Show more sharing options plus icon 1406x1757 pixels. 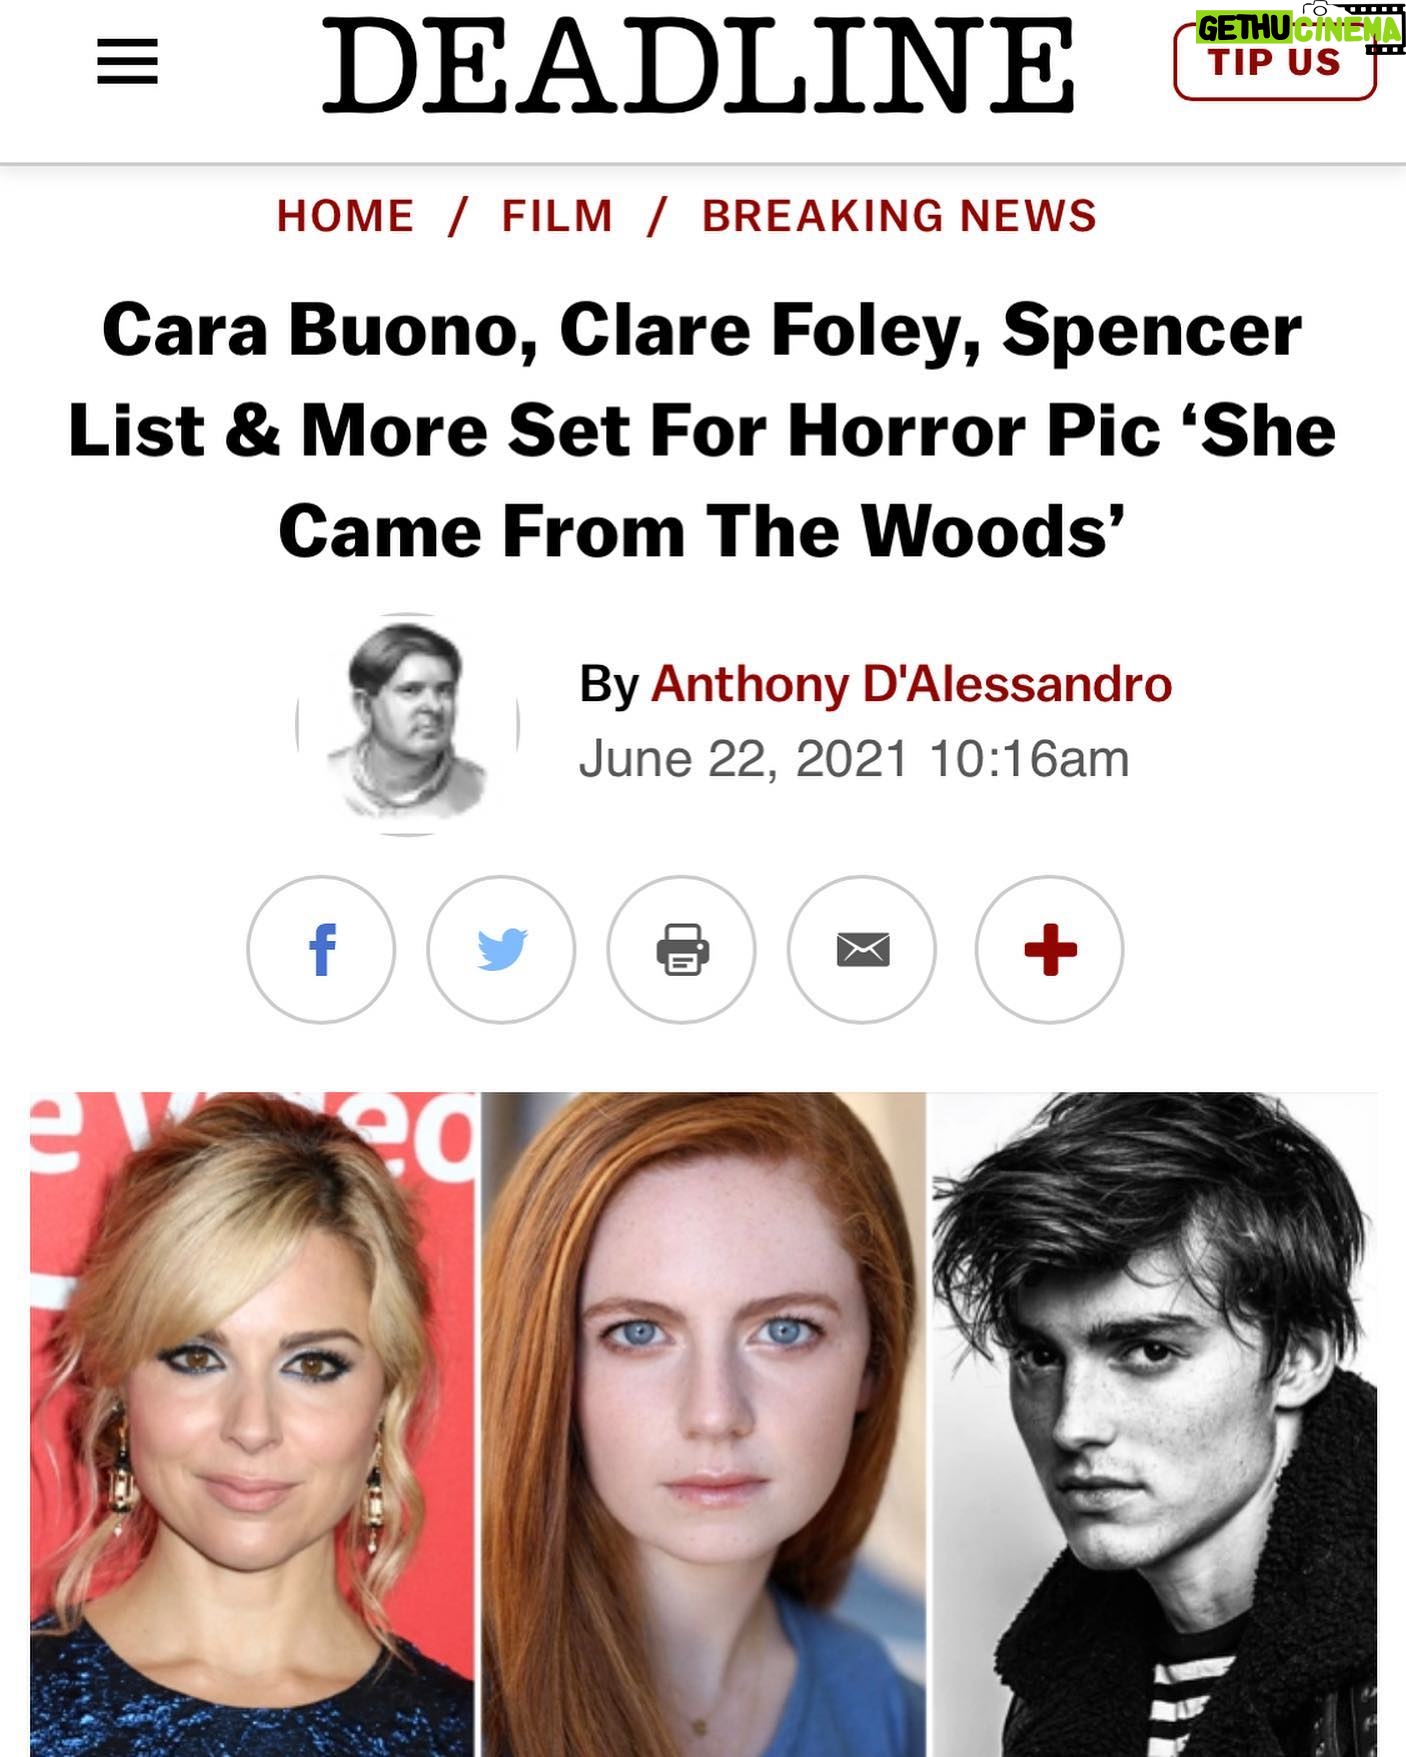click(1049, 949)
